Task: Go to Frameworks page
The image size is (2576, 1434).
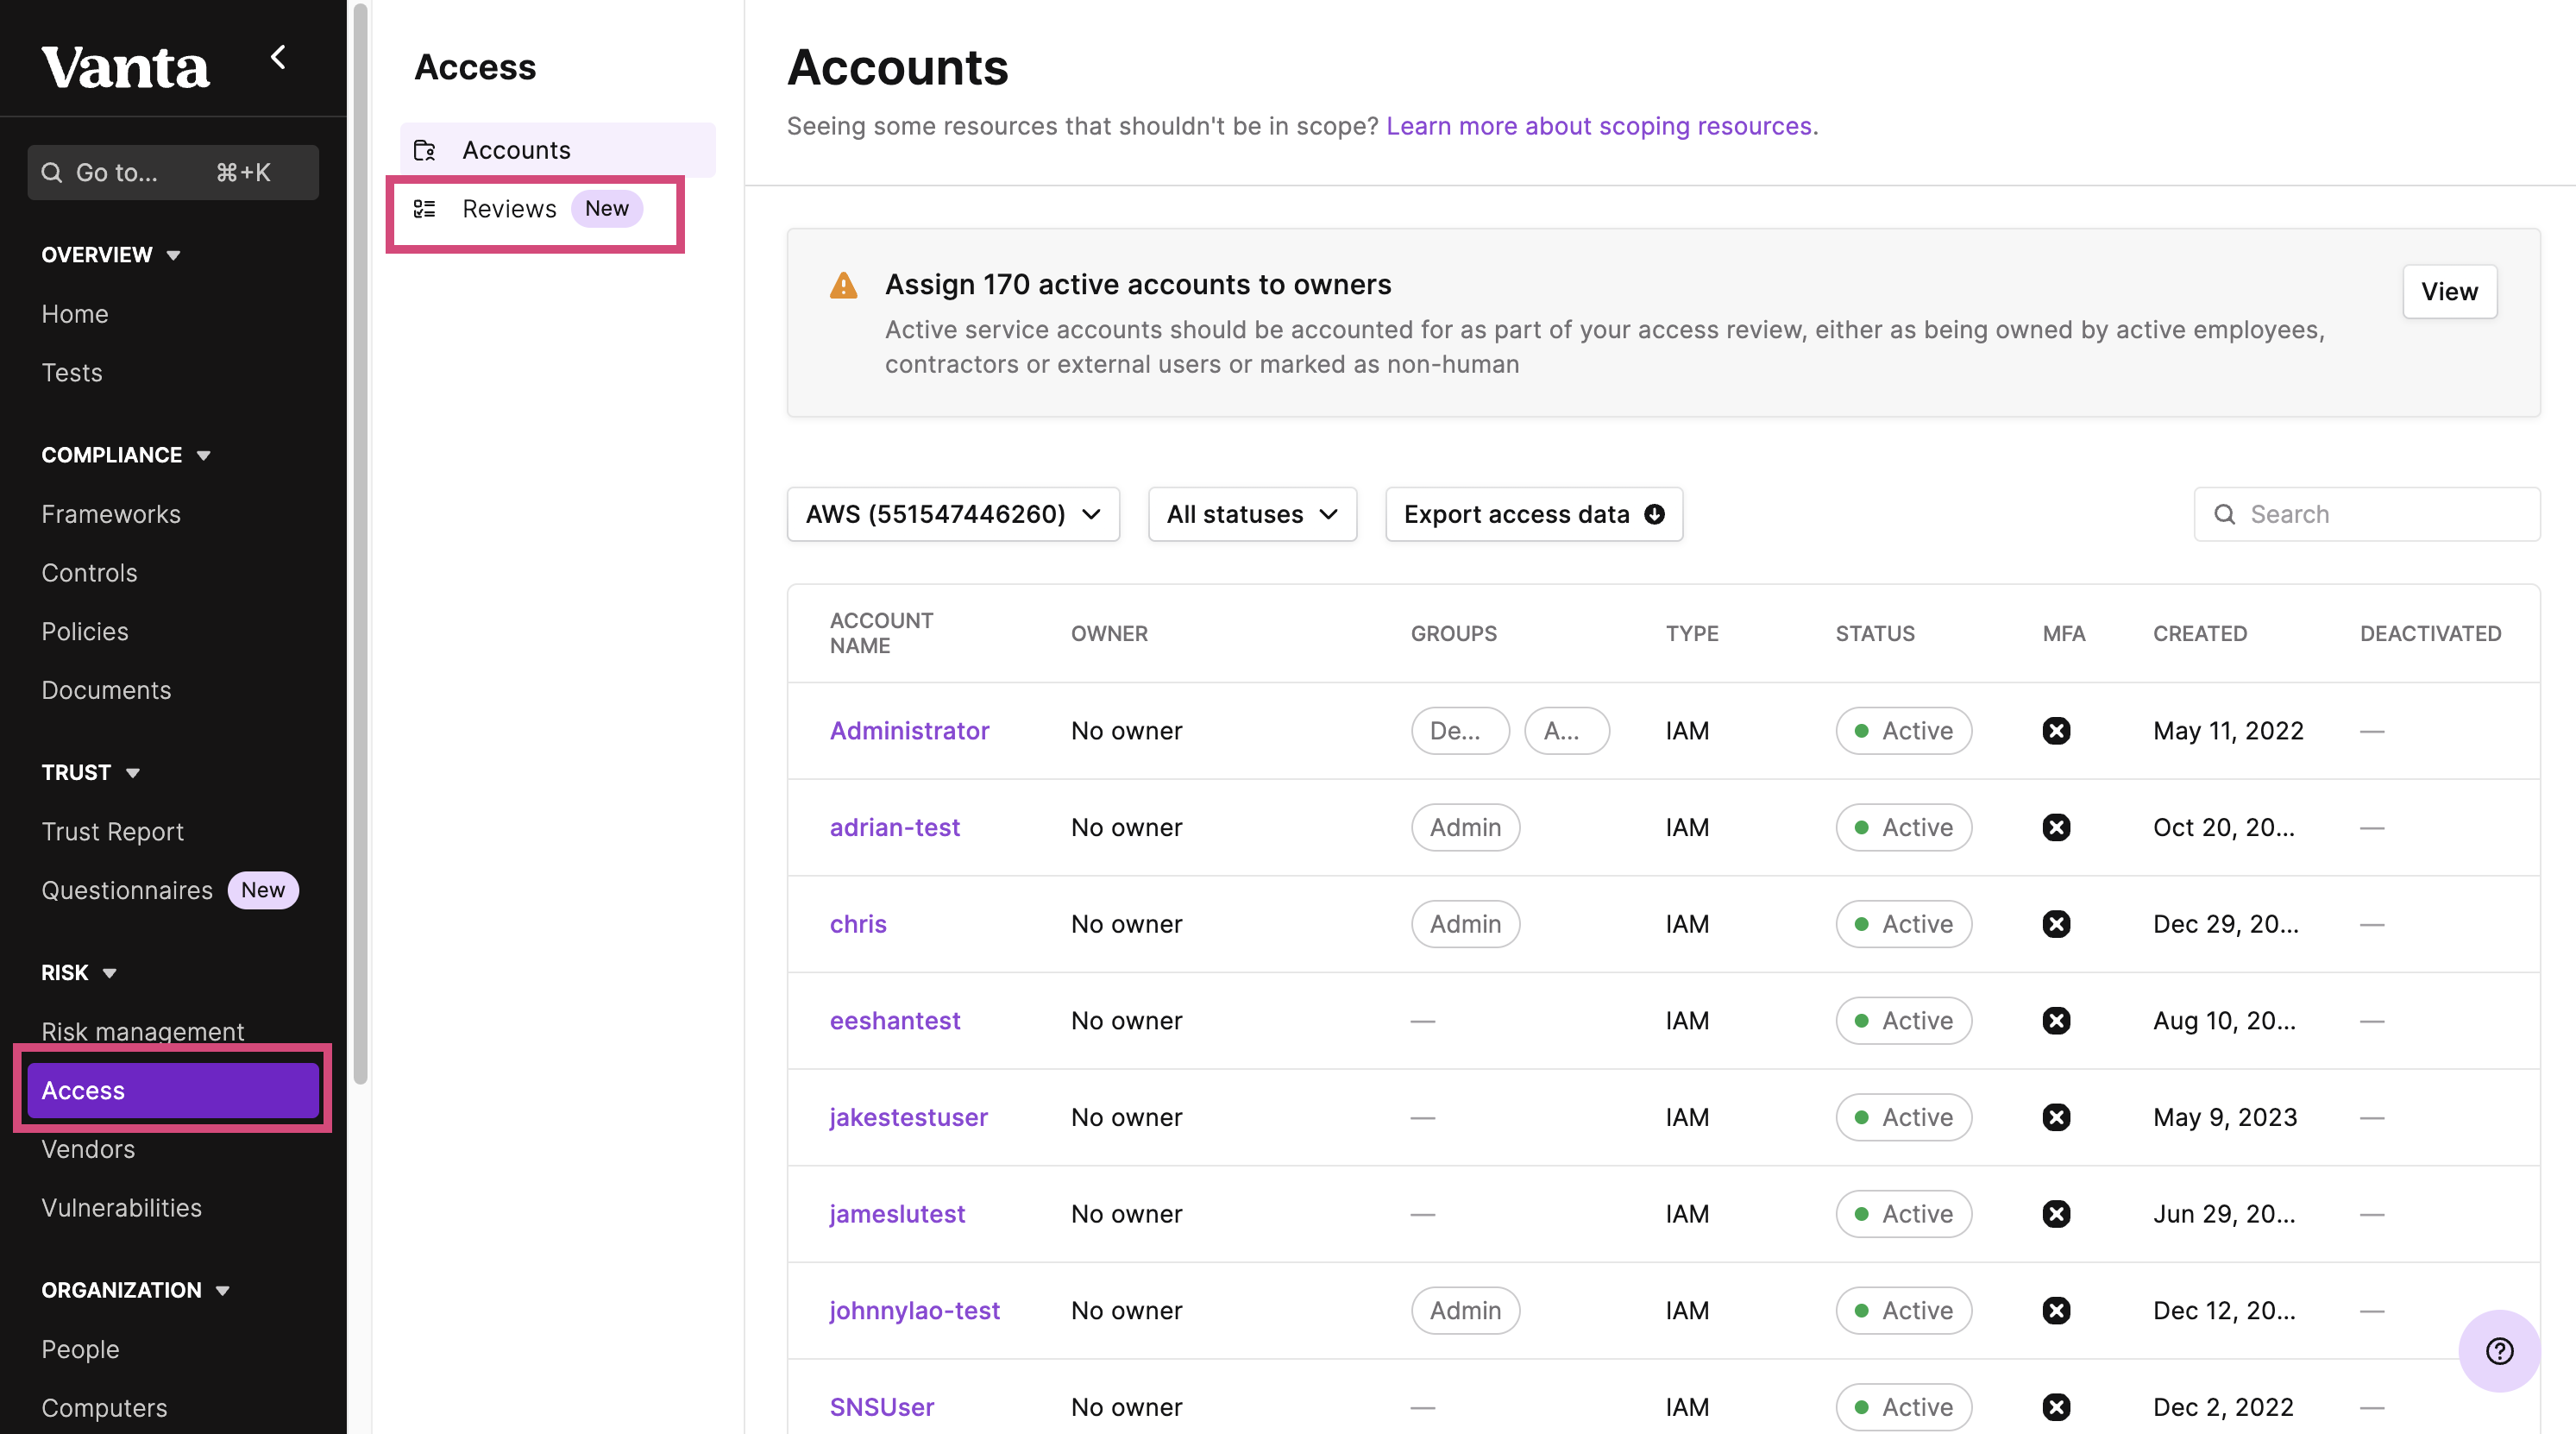Action: (111, 514)
